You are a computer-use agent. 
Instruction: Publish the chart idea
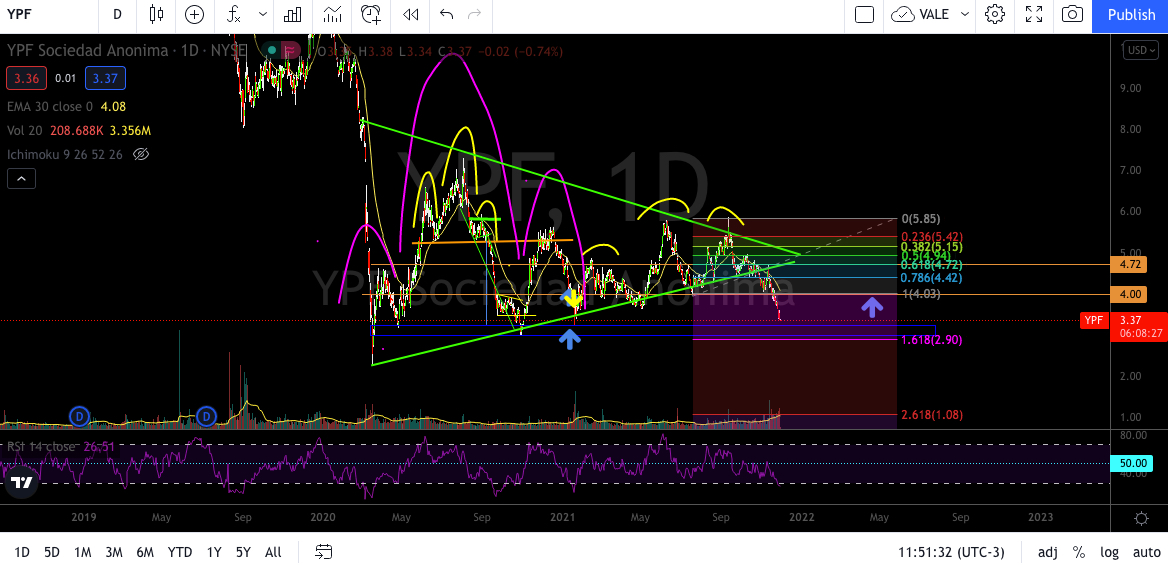pos(1131,15)
